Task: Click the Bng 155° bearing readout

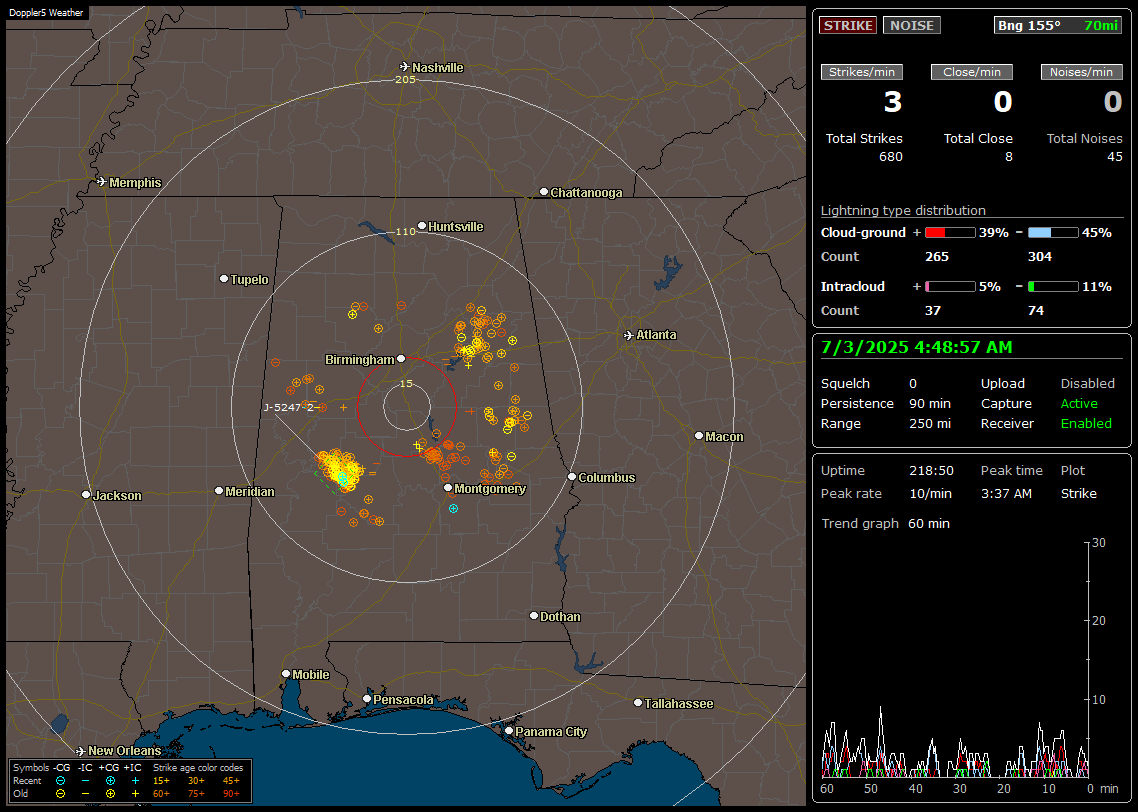Action: click(x=1029, y=25)
